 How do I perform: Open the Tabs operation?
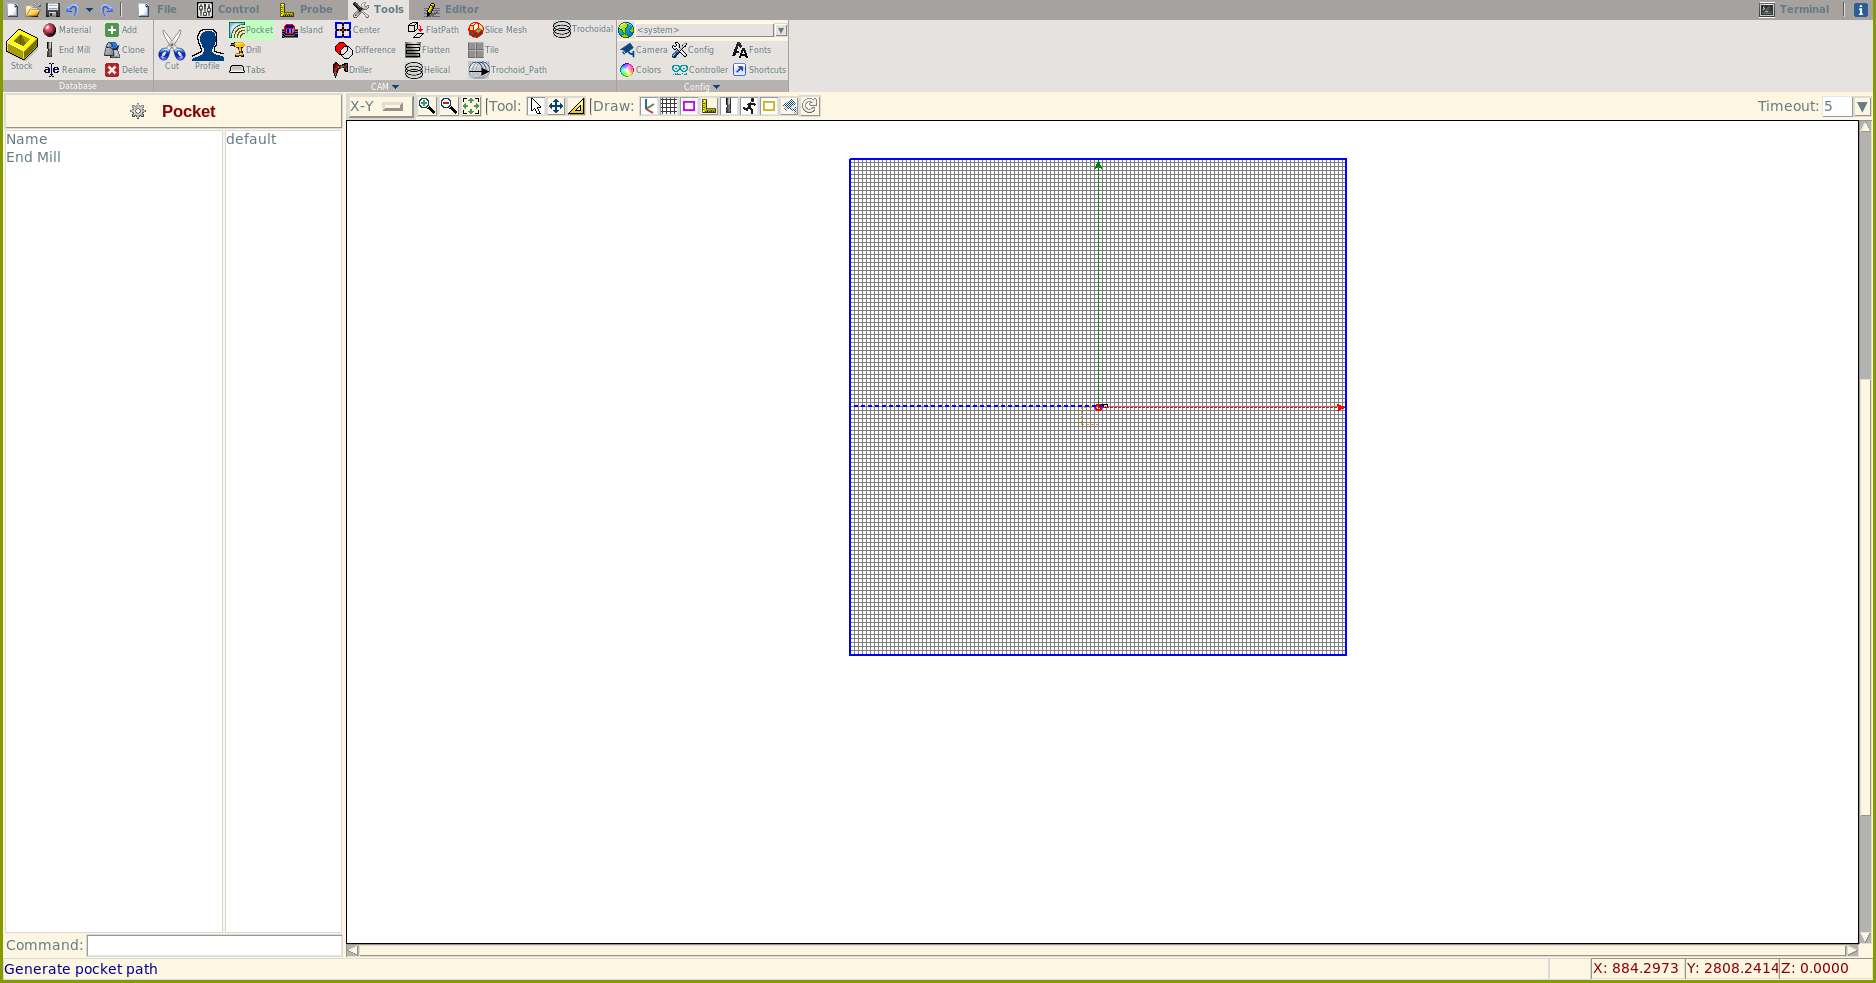[247, 70]
